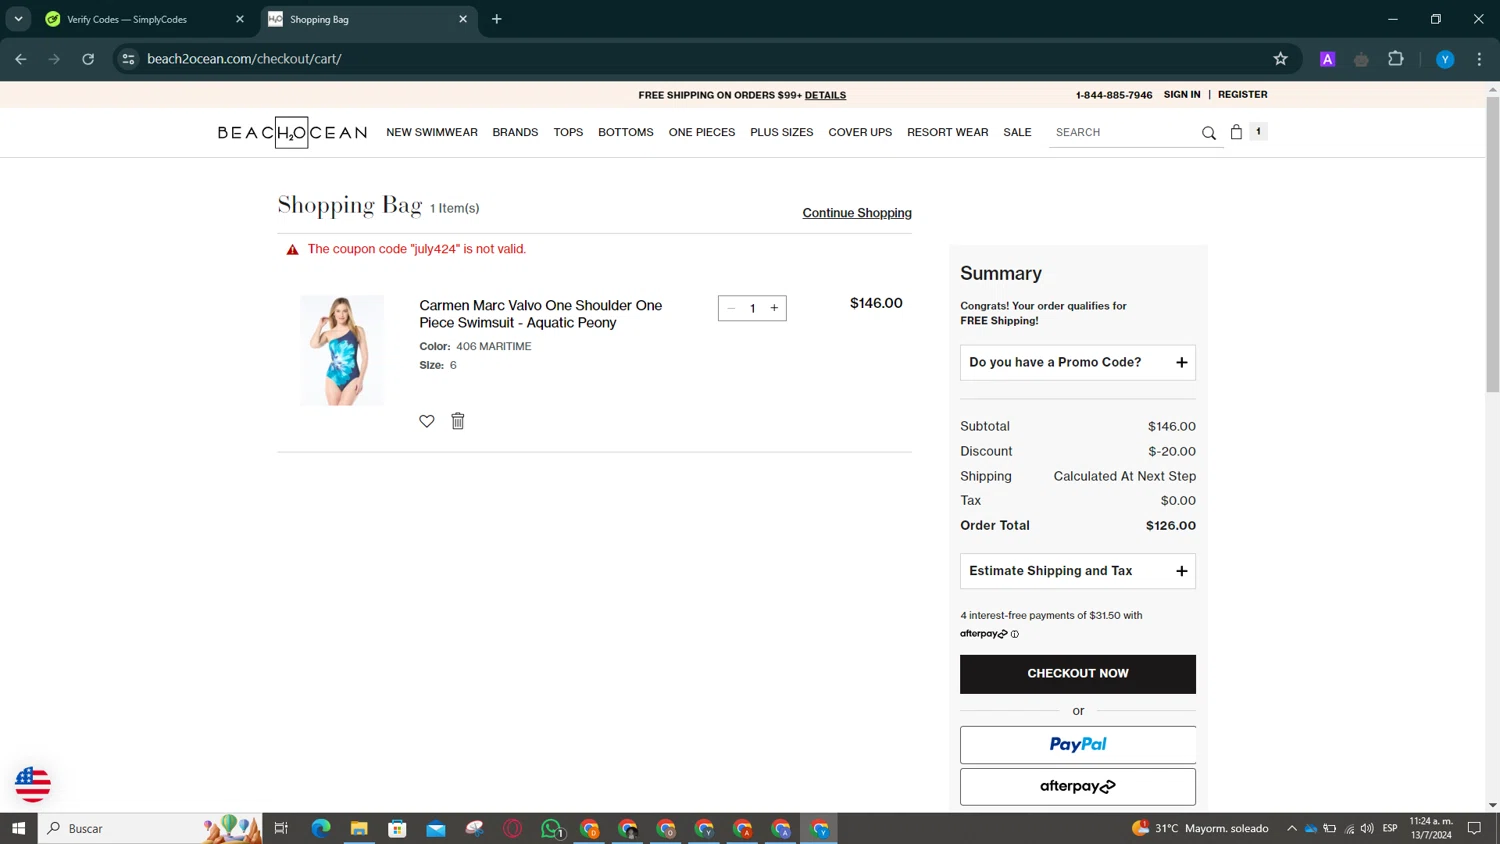
Task: Select the Shopping Bag browser tab
Action: pyautogui.click(x=369, y=19)
